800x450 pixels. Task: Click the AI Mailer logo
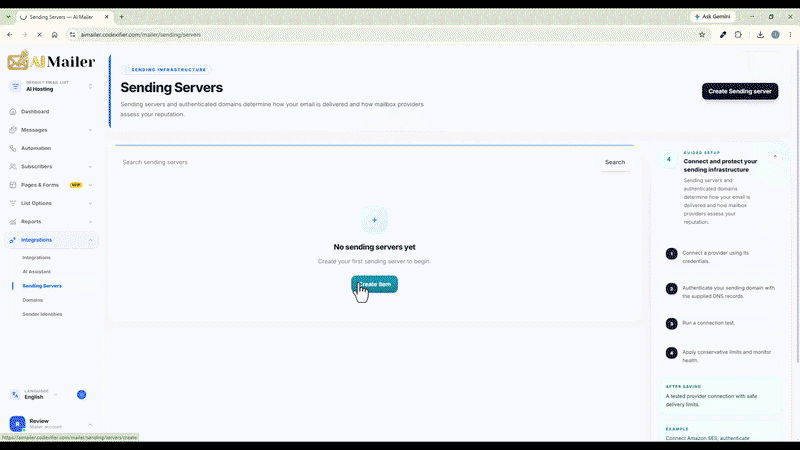point(51,61)
